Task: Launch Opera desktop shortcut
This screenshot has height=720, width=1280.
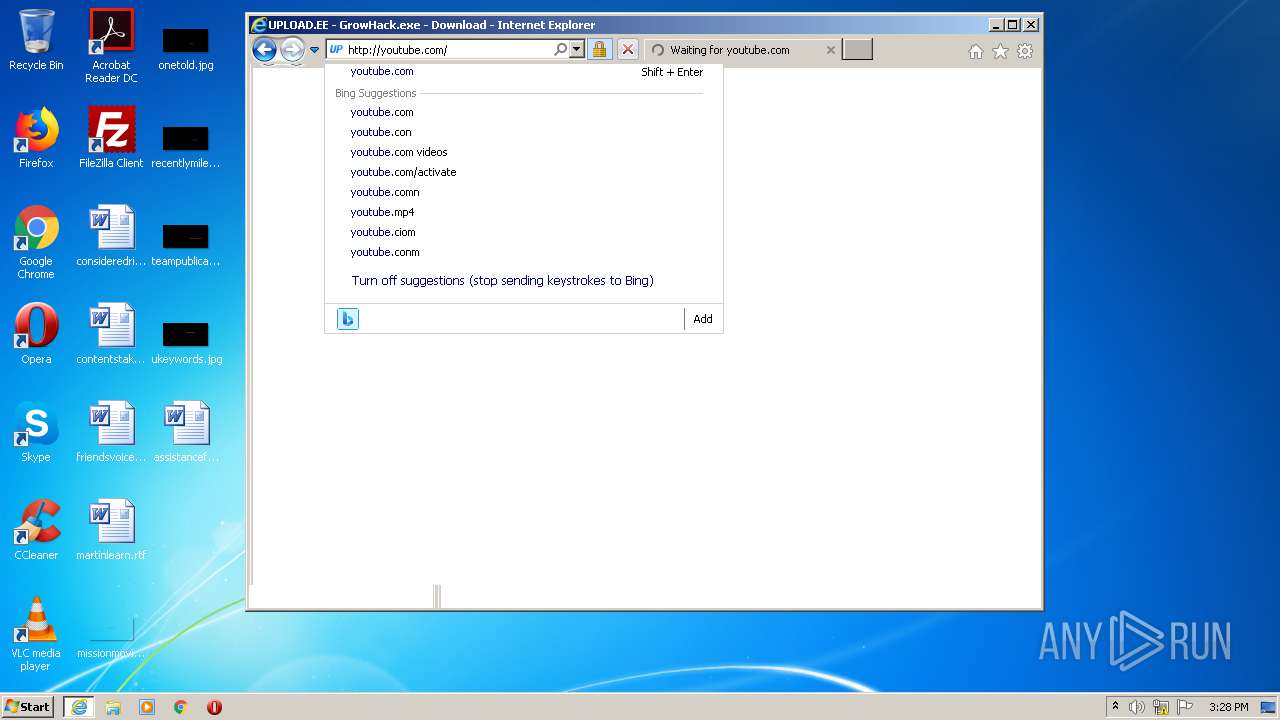Action: coord(36,334)
